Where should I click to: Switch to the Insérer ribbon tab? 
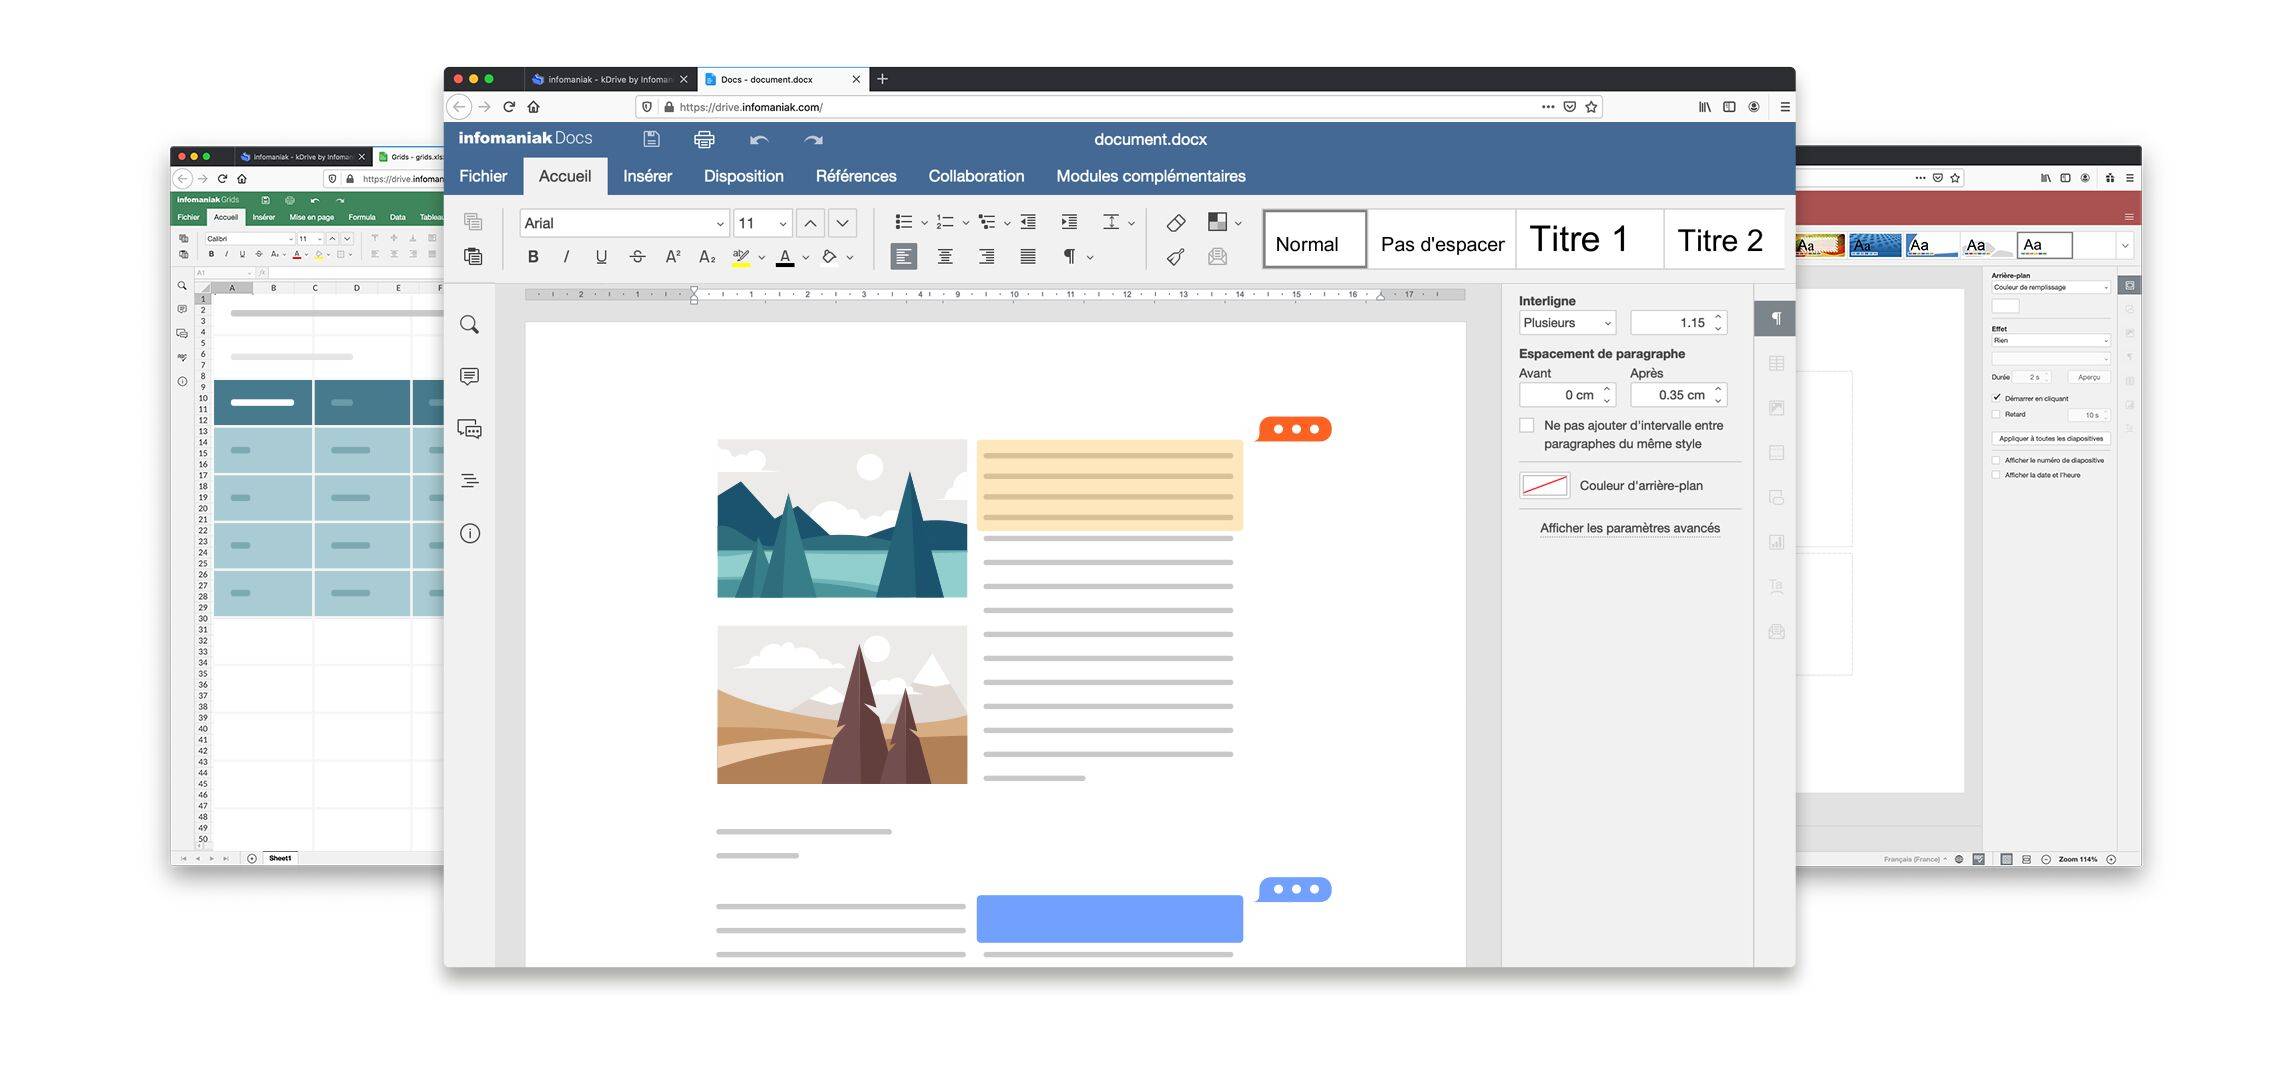pos(647,176)
